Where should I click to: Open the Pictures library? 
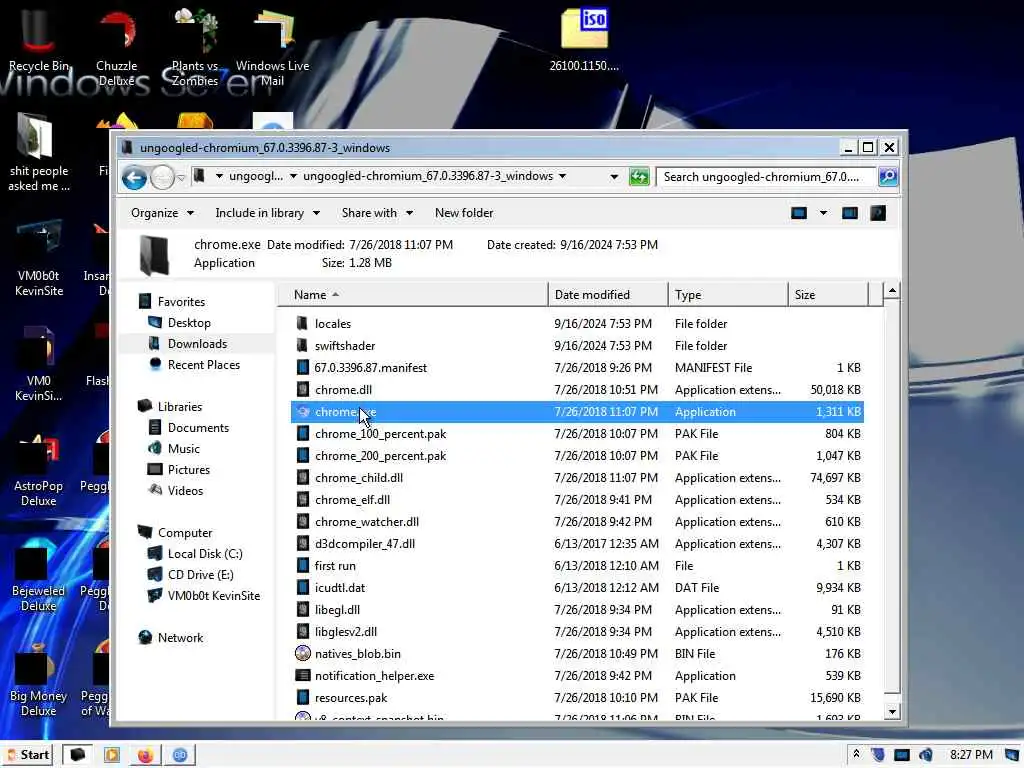189,470
